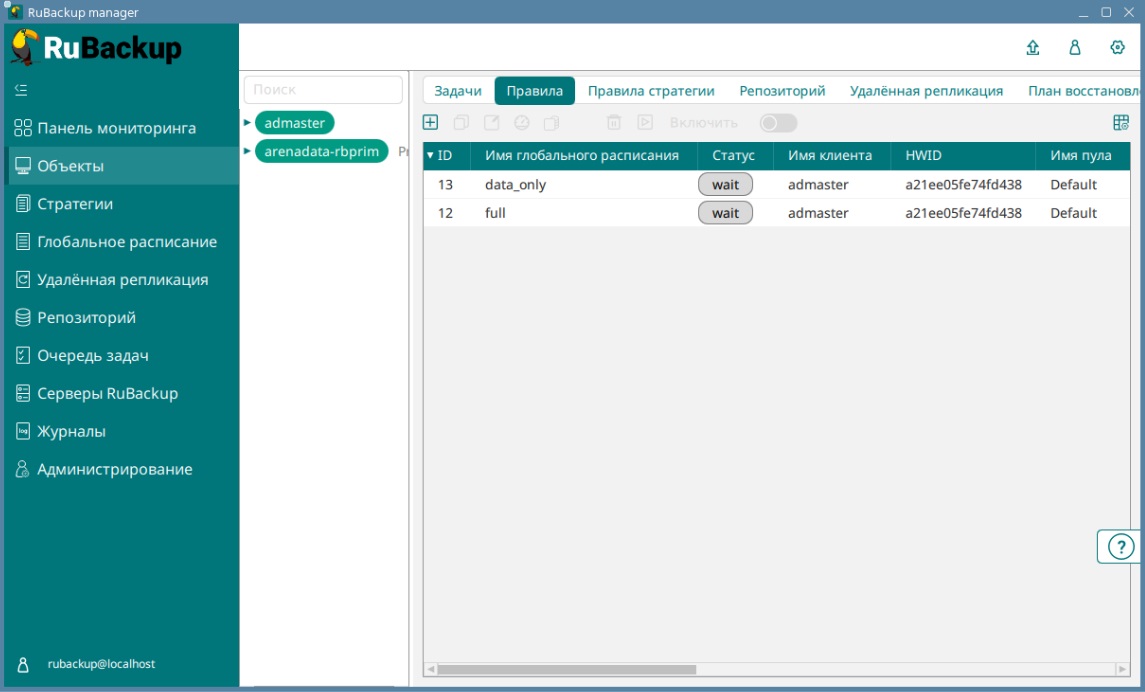
Task: Click wait status button for full rule
Action: [725, 213]
